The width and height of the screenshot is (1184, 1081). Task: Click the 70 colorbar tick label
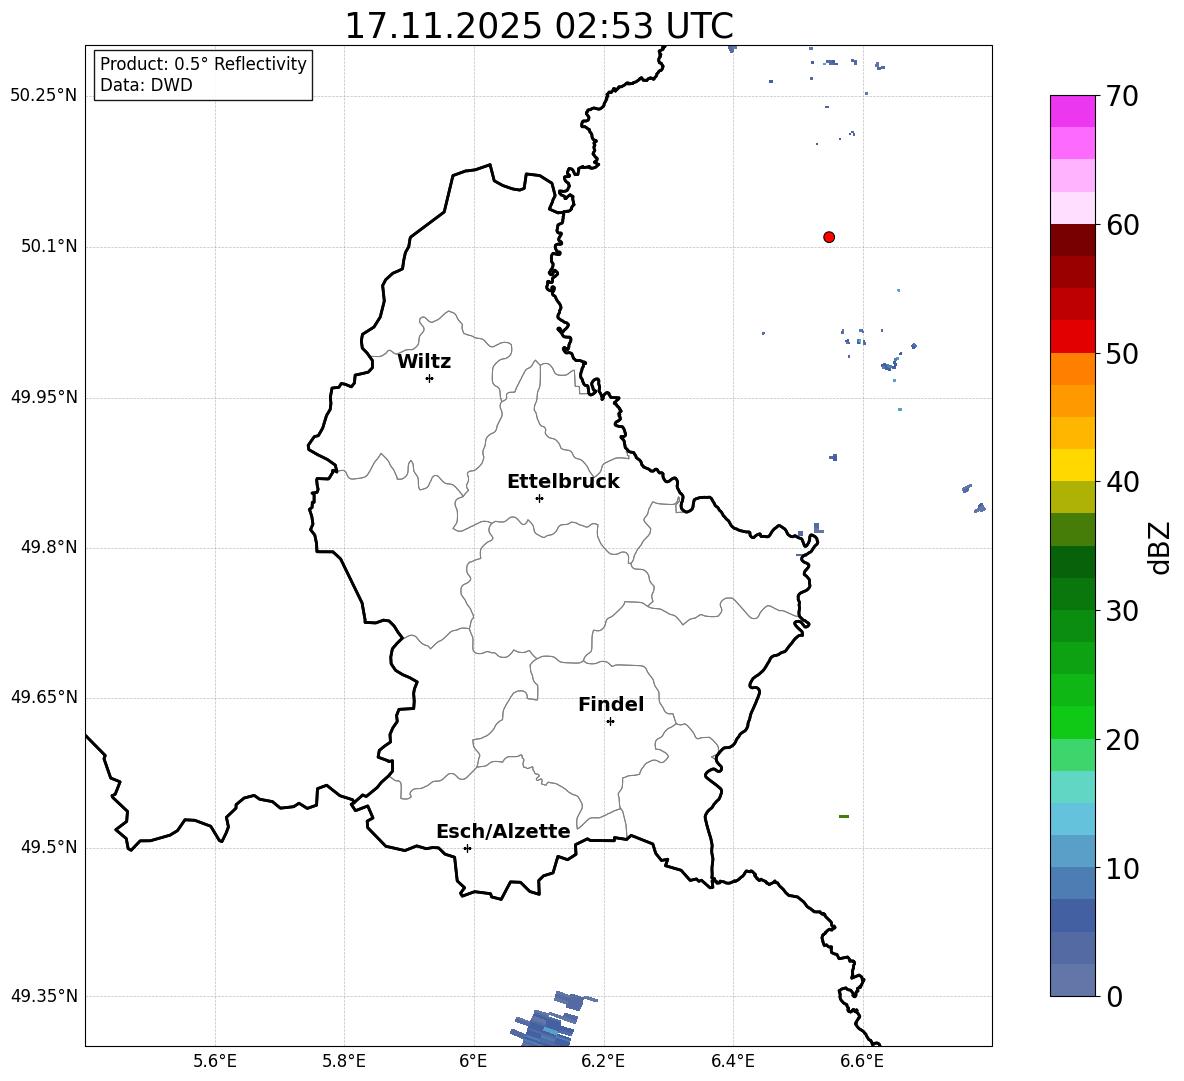click(x=1122, y=96)
